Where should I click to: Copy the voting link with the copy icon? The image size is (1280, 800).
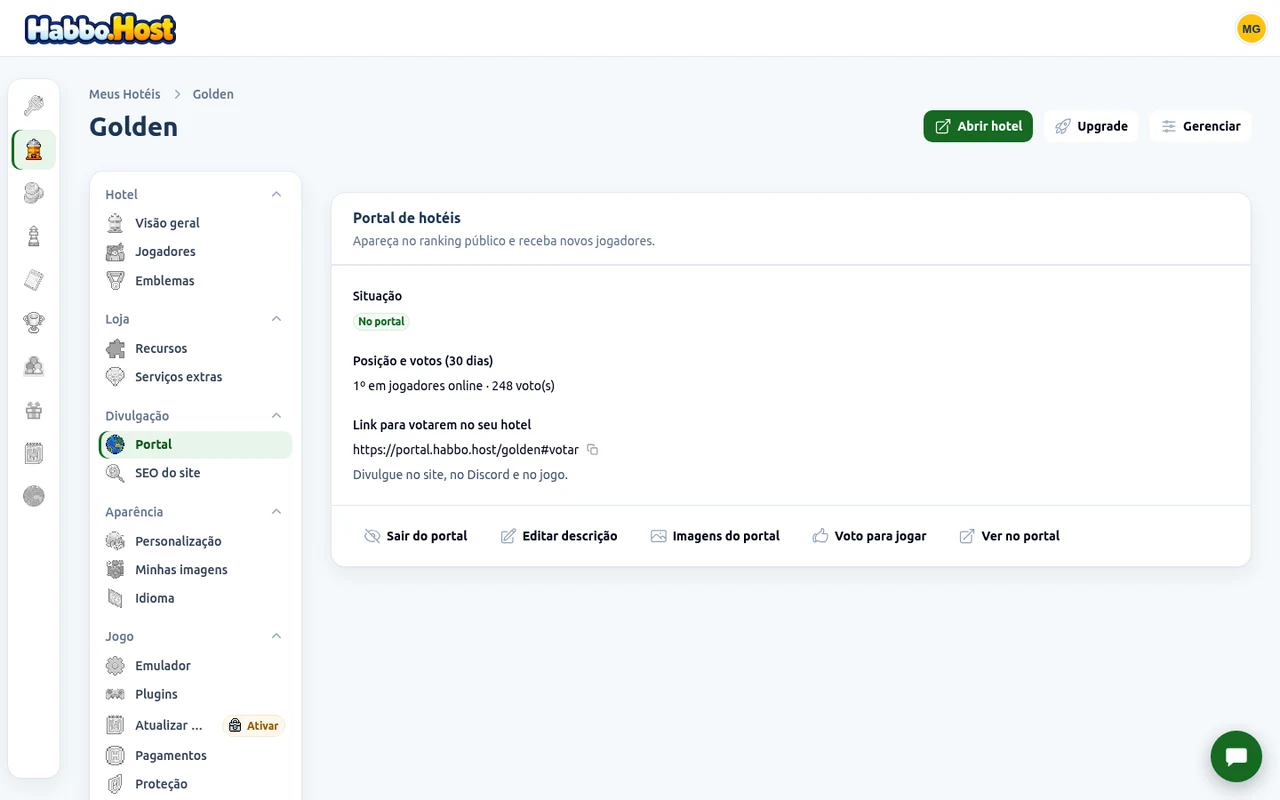coord(592,450)
